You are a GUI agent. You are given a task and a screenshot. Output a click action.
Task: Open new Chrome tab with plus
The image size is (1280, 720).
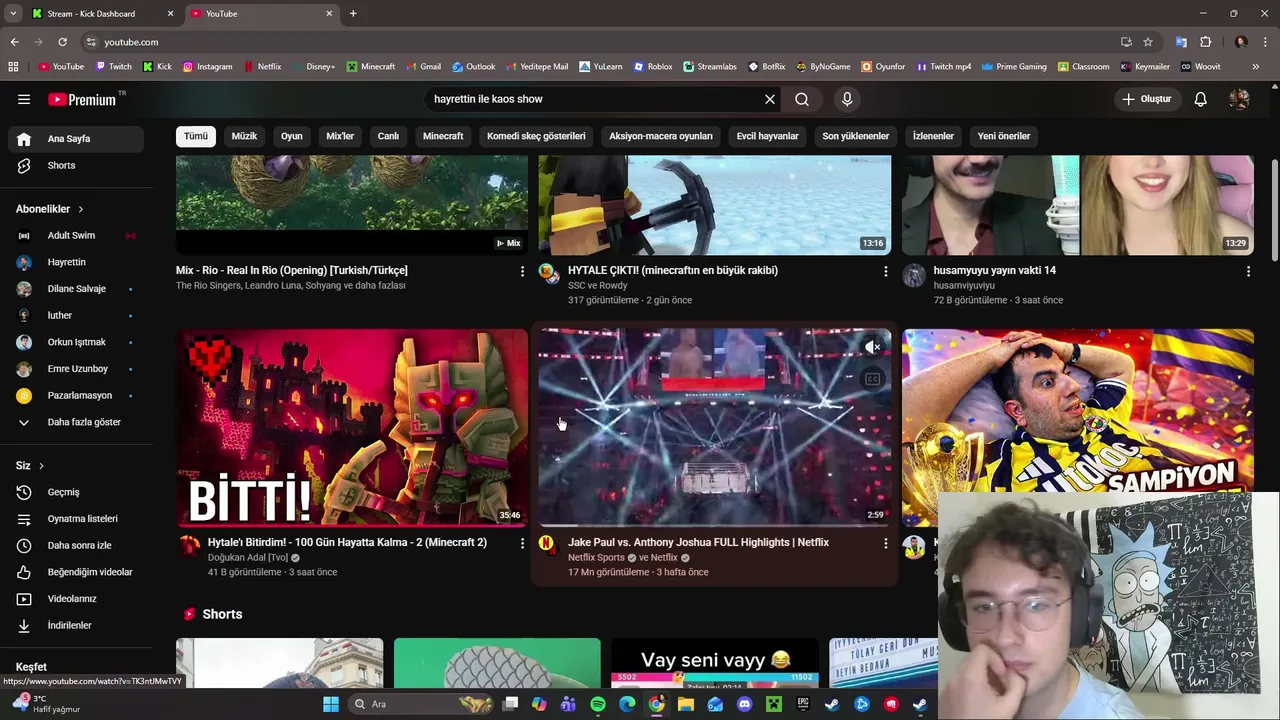coord(353,14)
